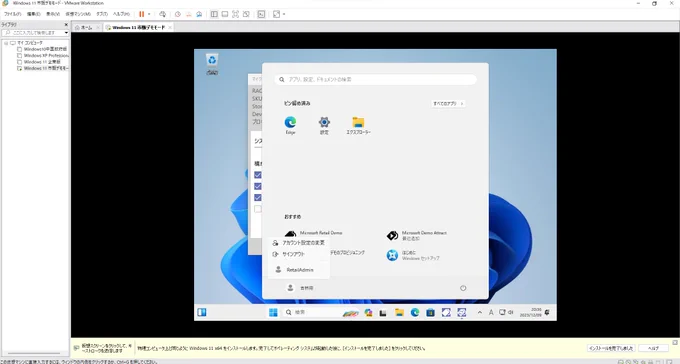Enter full screen mode toolbar icon

click(x=235, y=14)
